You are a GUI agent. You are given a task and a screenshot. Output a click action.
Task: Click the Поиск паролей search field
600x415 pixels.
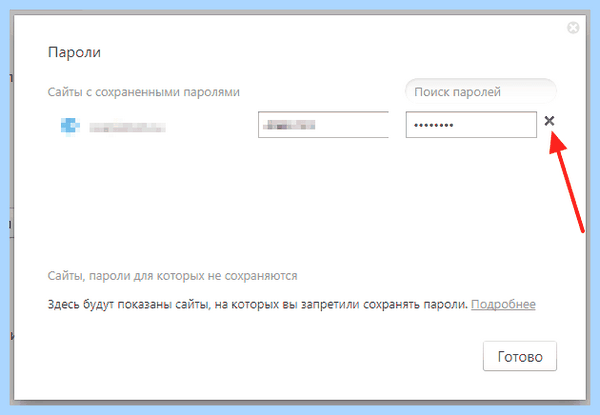coord(481,91)
